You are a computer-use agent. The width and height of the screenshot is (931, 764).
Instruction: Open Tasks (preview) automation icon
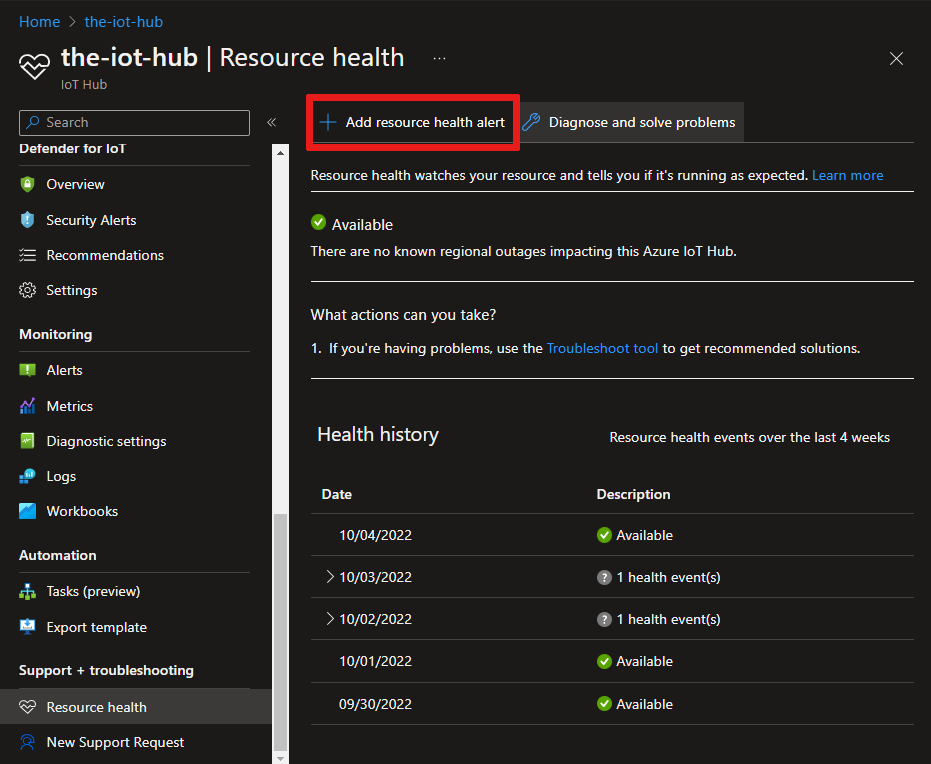[x=28, y=591]
